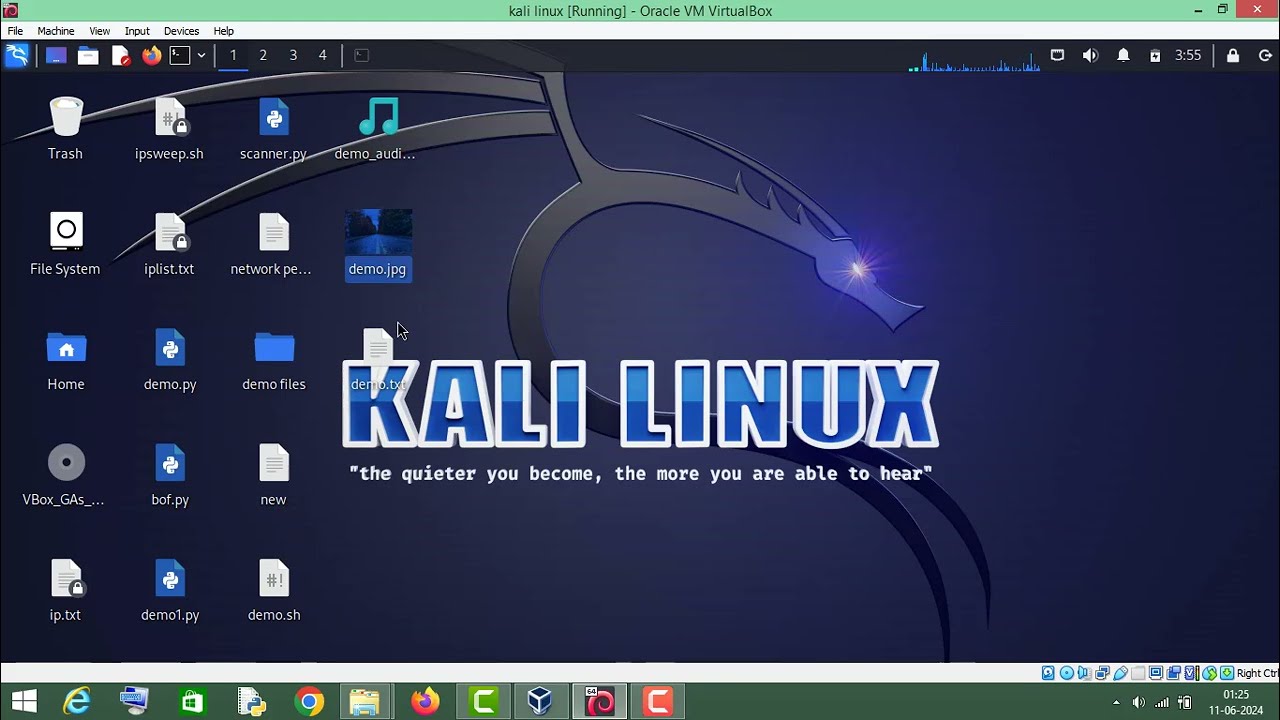Select the demo.txt file icon
The width and height of the screenshot is (1280, 720).
pos(378,359)
